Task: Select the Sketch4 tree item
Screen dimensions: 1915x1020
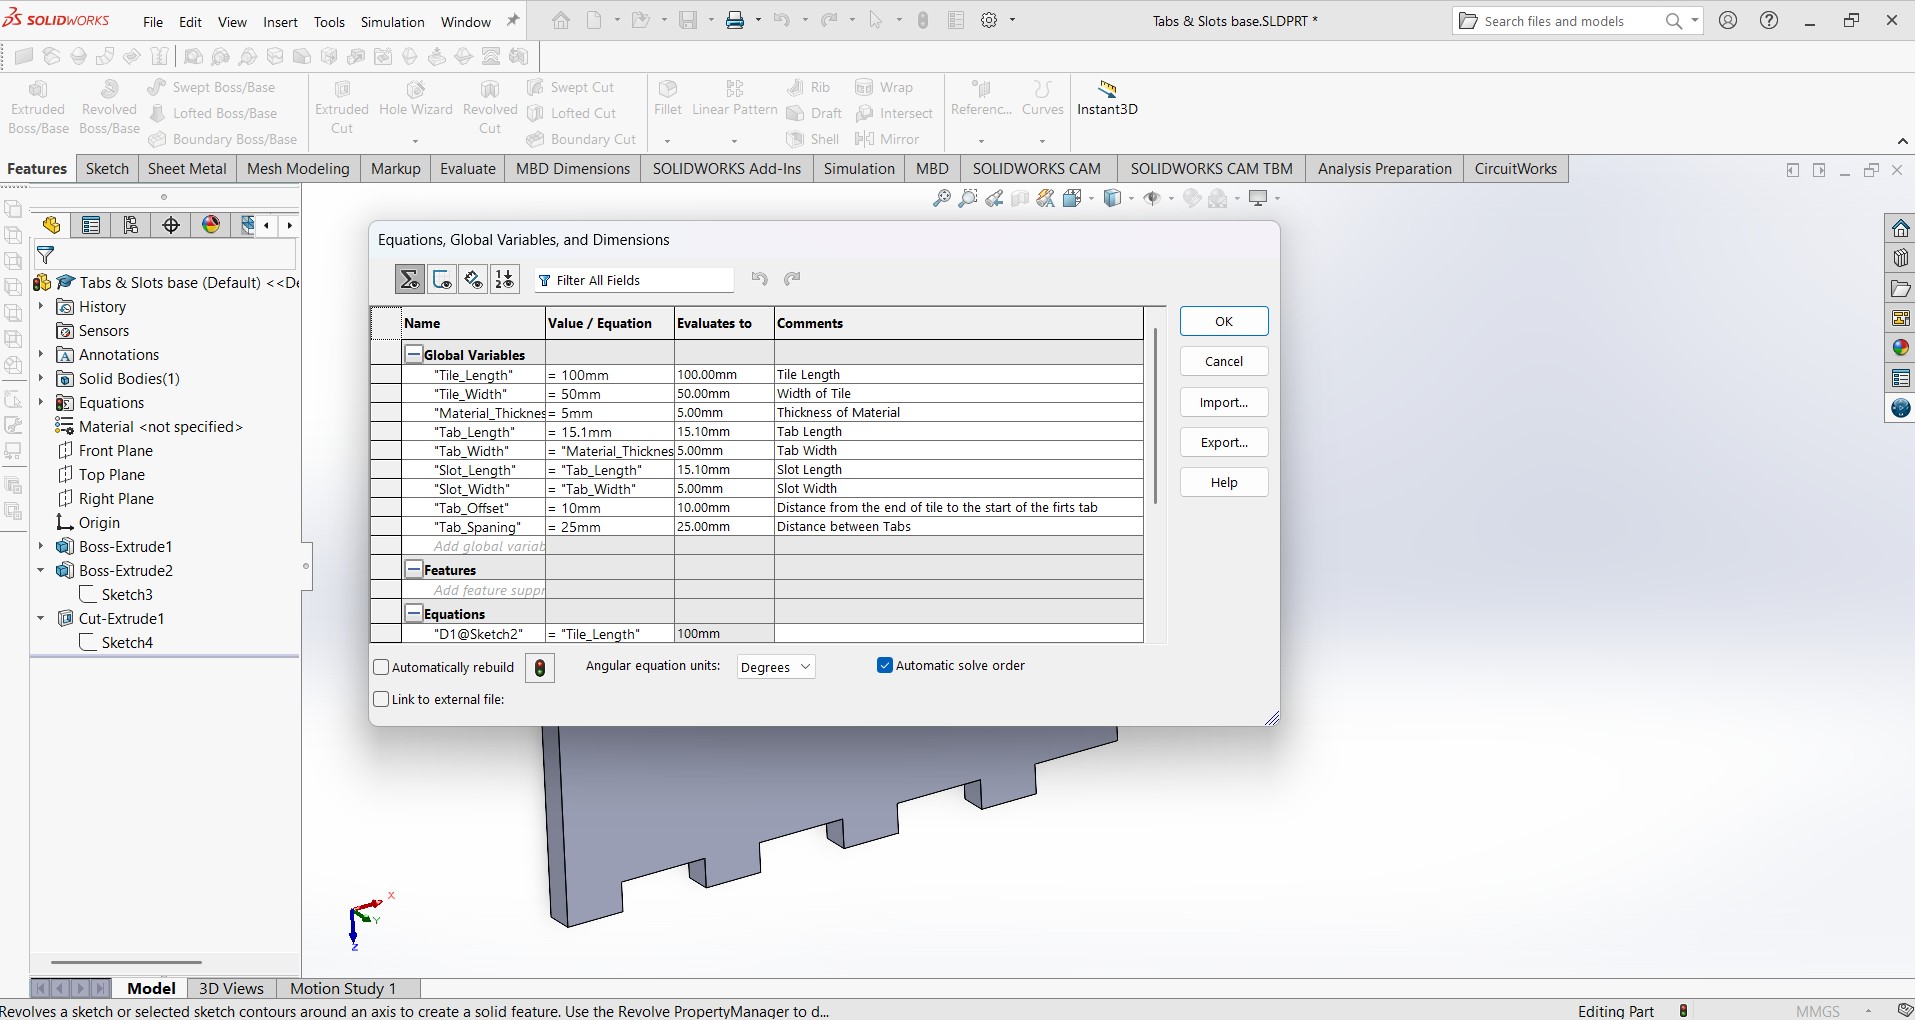Action: (127, 642)
